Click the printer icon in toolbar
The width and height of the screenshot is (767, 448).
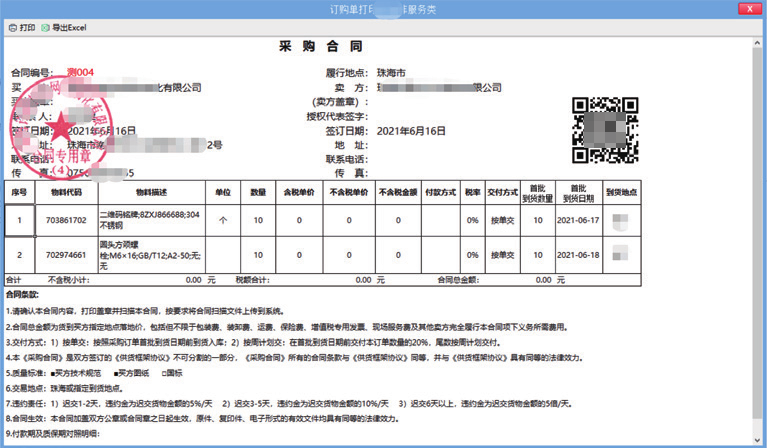coord(13,28)
